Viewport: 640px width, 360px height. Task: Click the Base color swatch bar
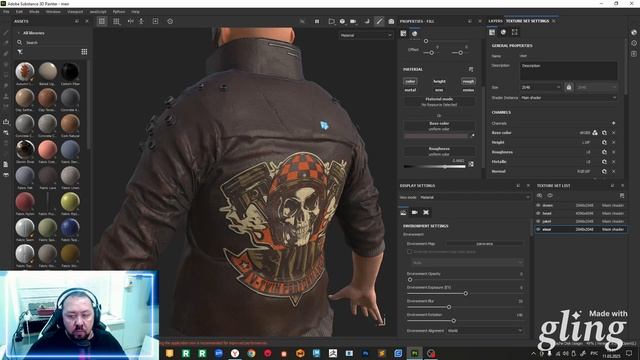[x=436, y=136]
